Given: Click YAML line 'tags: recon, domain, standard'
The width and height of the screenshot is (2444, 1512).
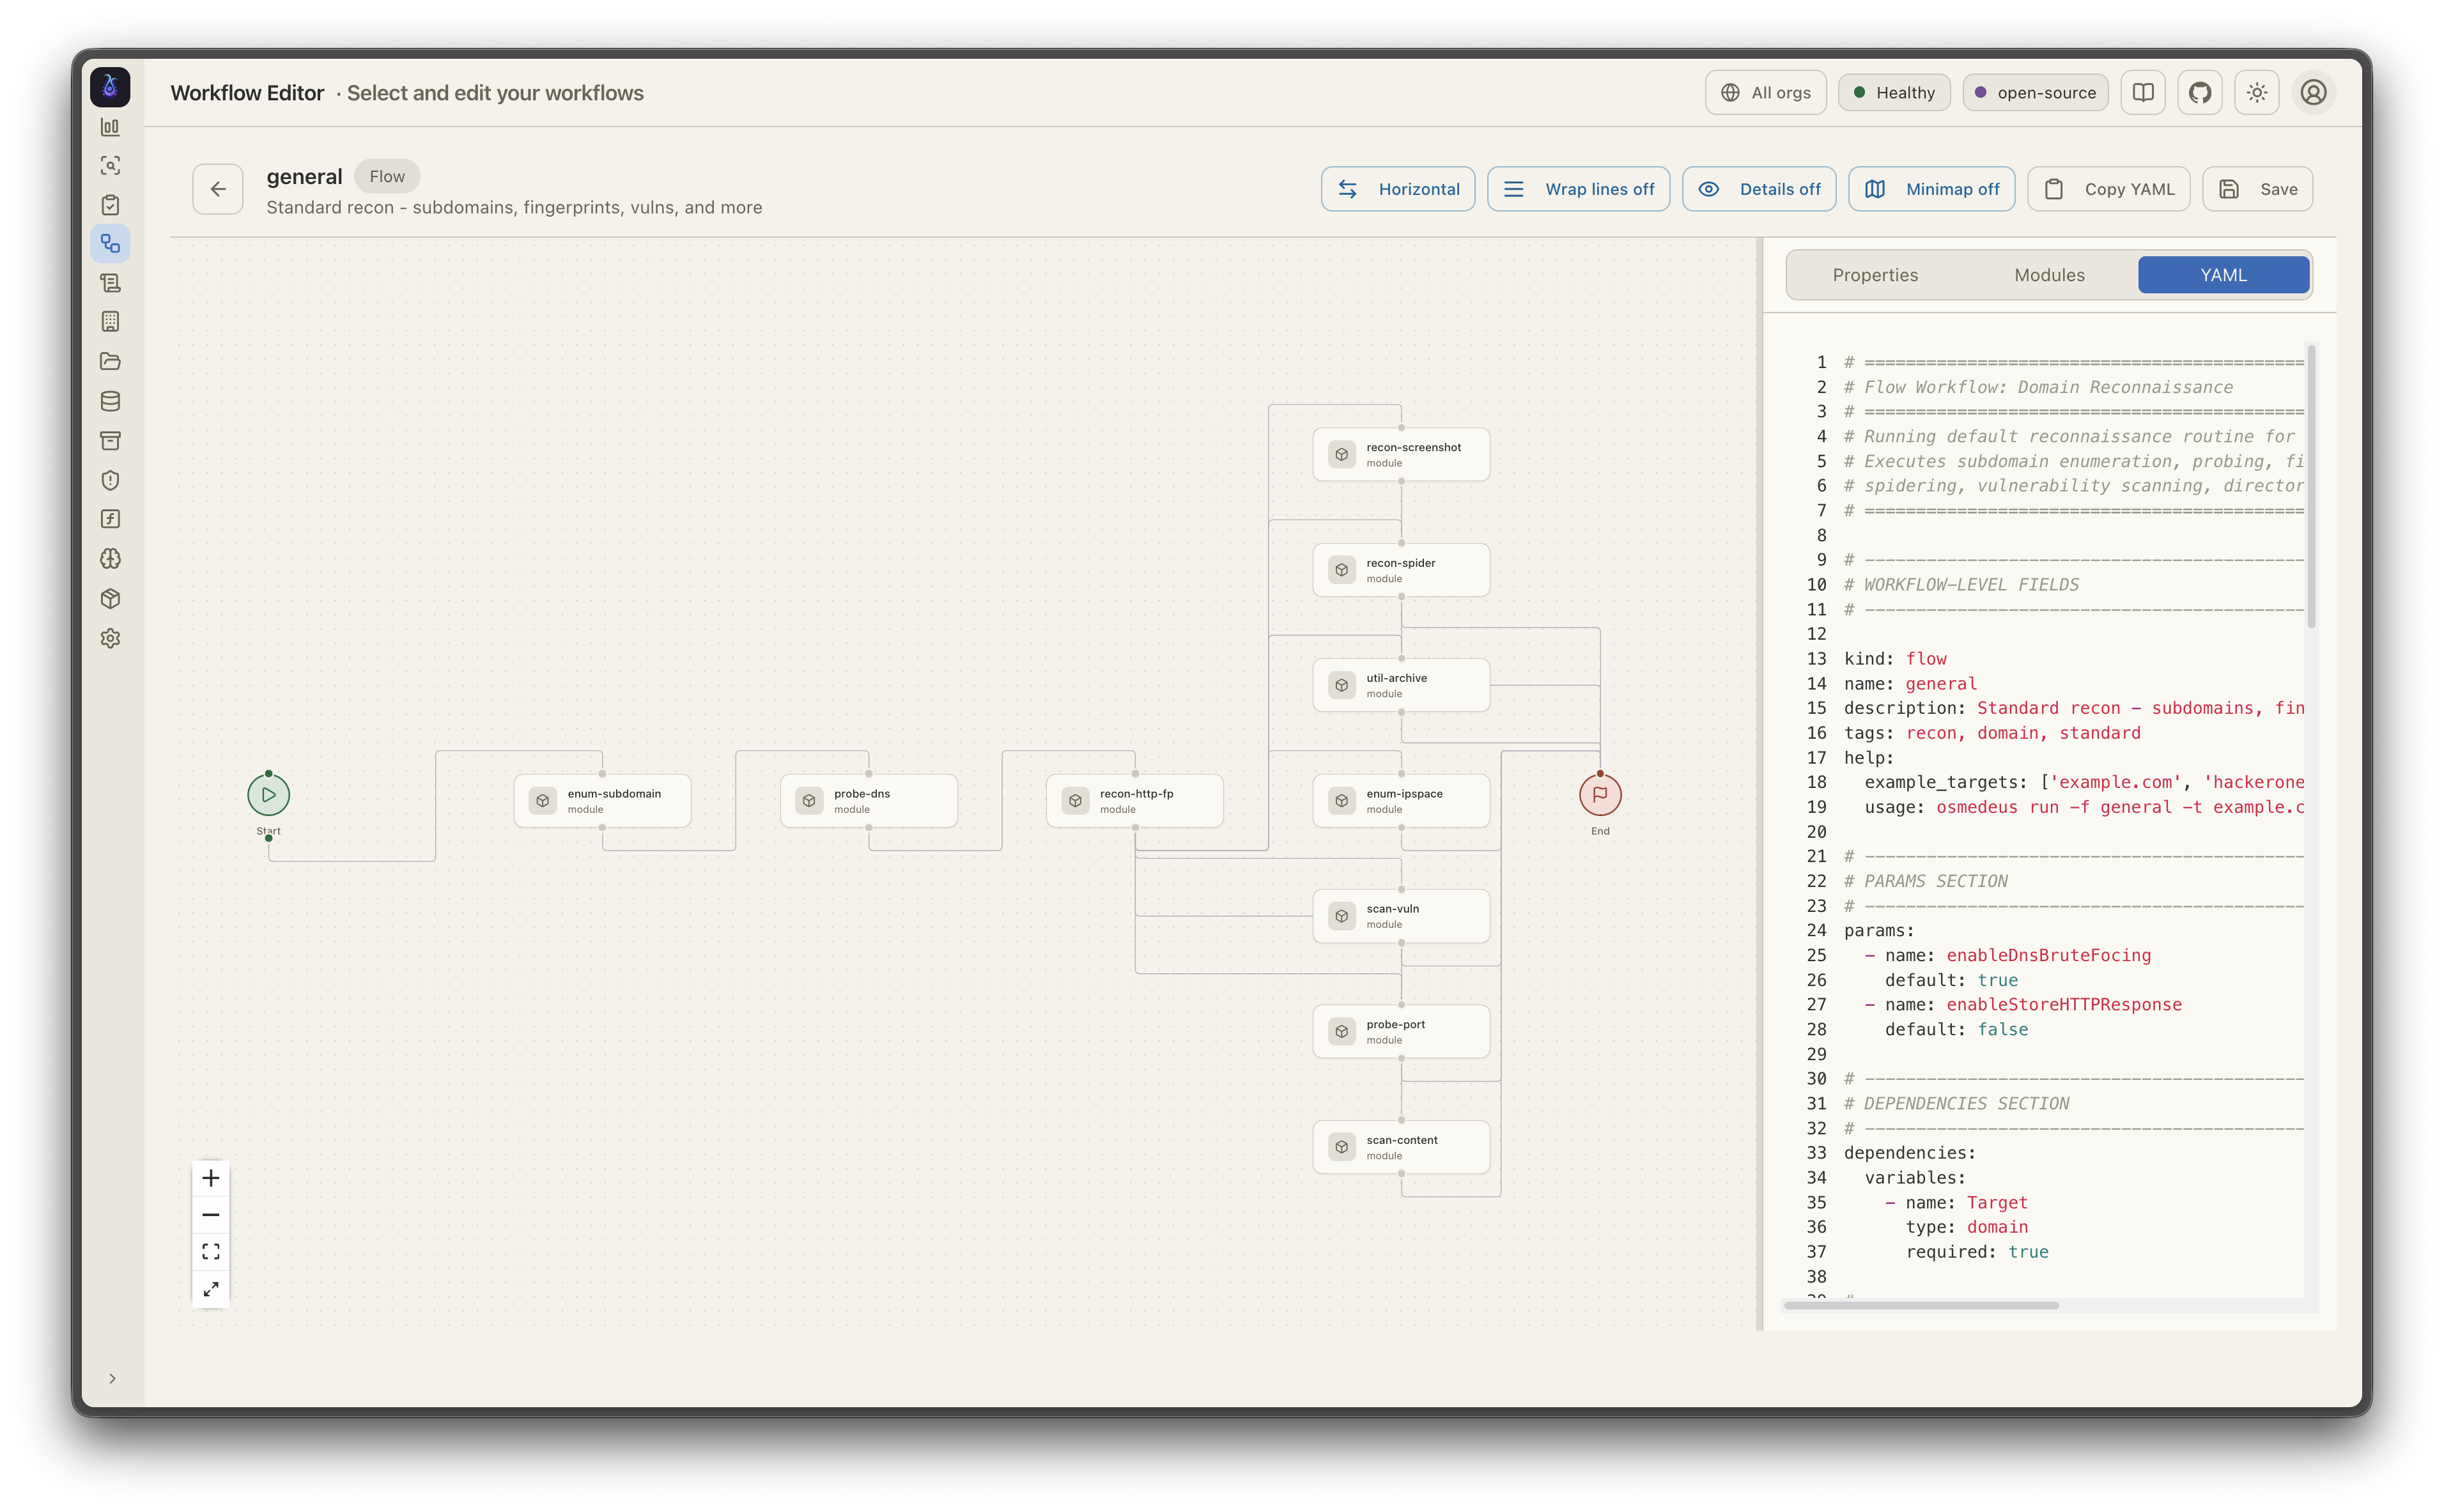Looking at the screenshot, I should (1992, 733).
